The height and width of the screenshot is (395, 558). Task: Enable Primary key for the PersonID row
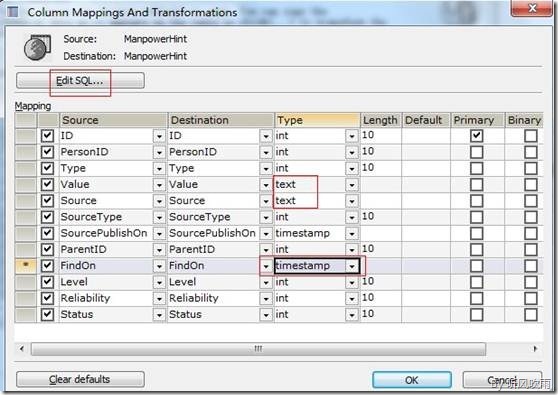477,152
